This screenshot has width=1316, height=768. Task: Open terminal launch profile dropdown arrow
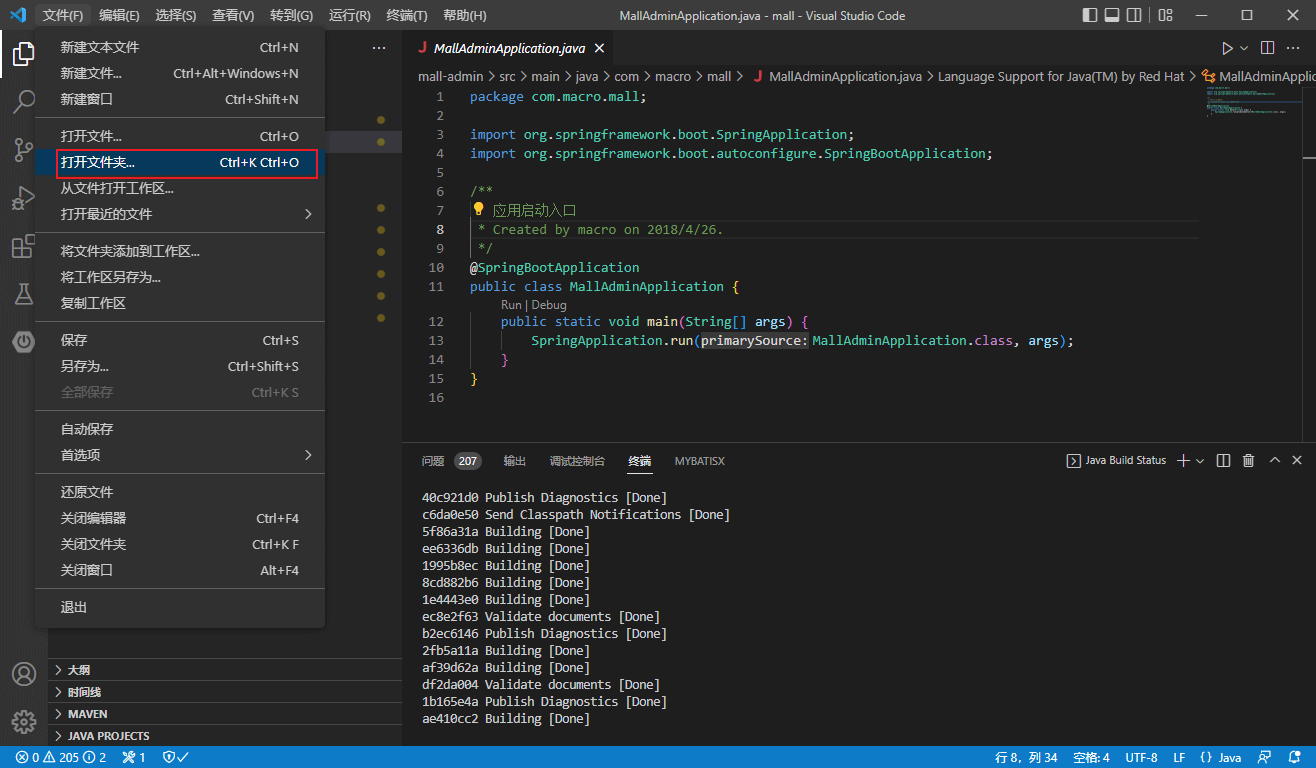pos(1200,460)
